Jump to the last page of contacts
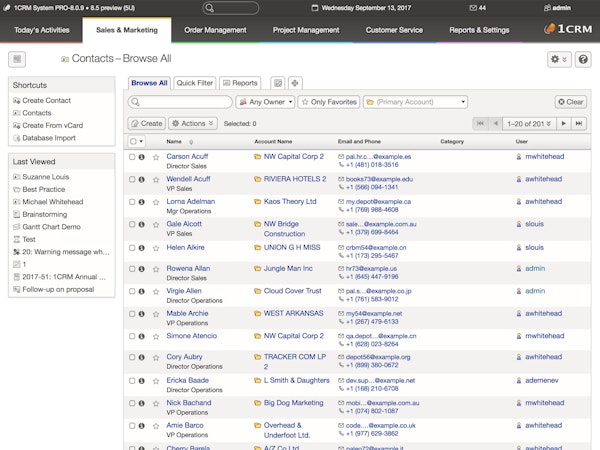 click(579, 124)
